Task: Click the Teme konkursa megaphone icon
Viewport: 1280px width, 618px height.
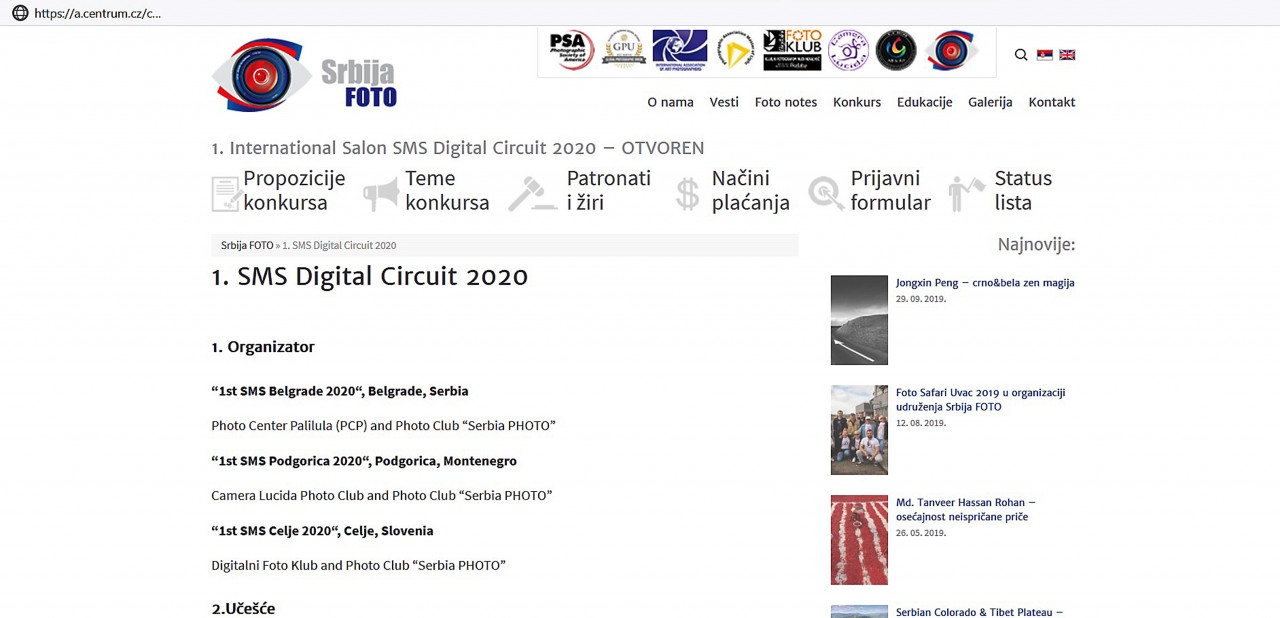Action: 381,193
